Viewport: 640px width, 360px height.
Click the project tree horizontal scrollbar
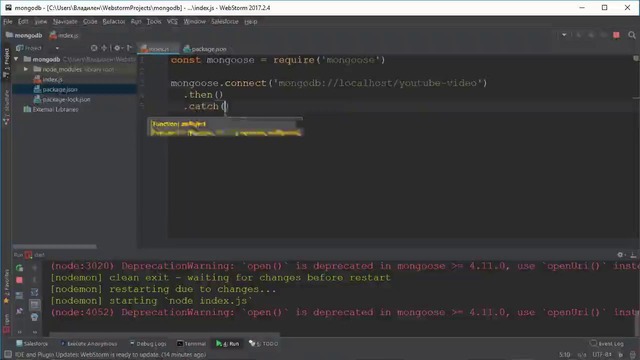point(55,247)
